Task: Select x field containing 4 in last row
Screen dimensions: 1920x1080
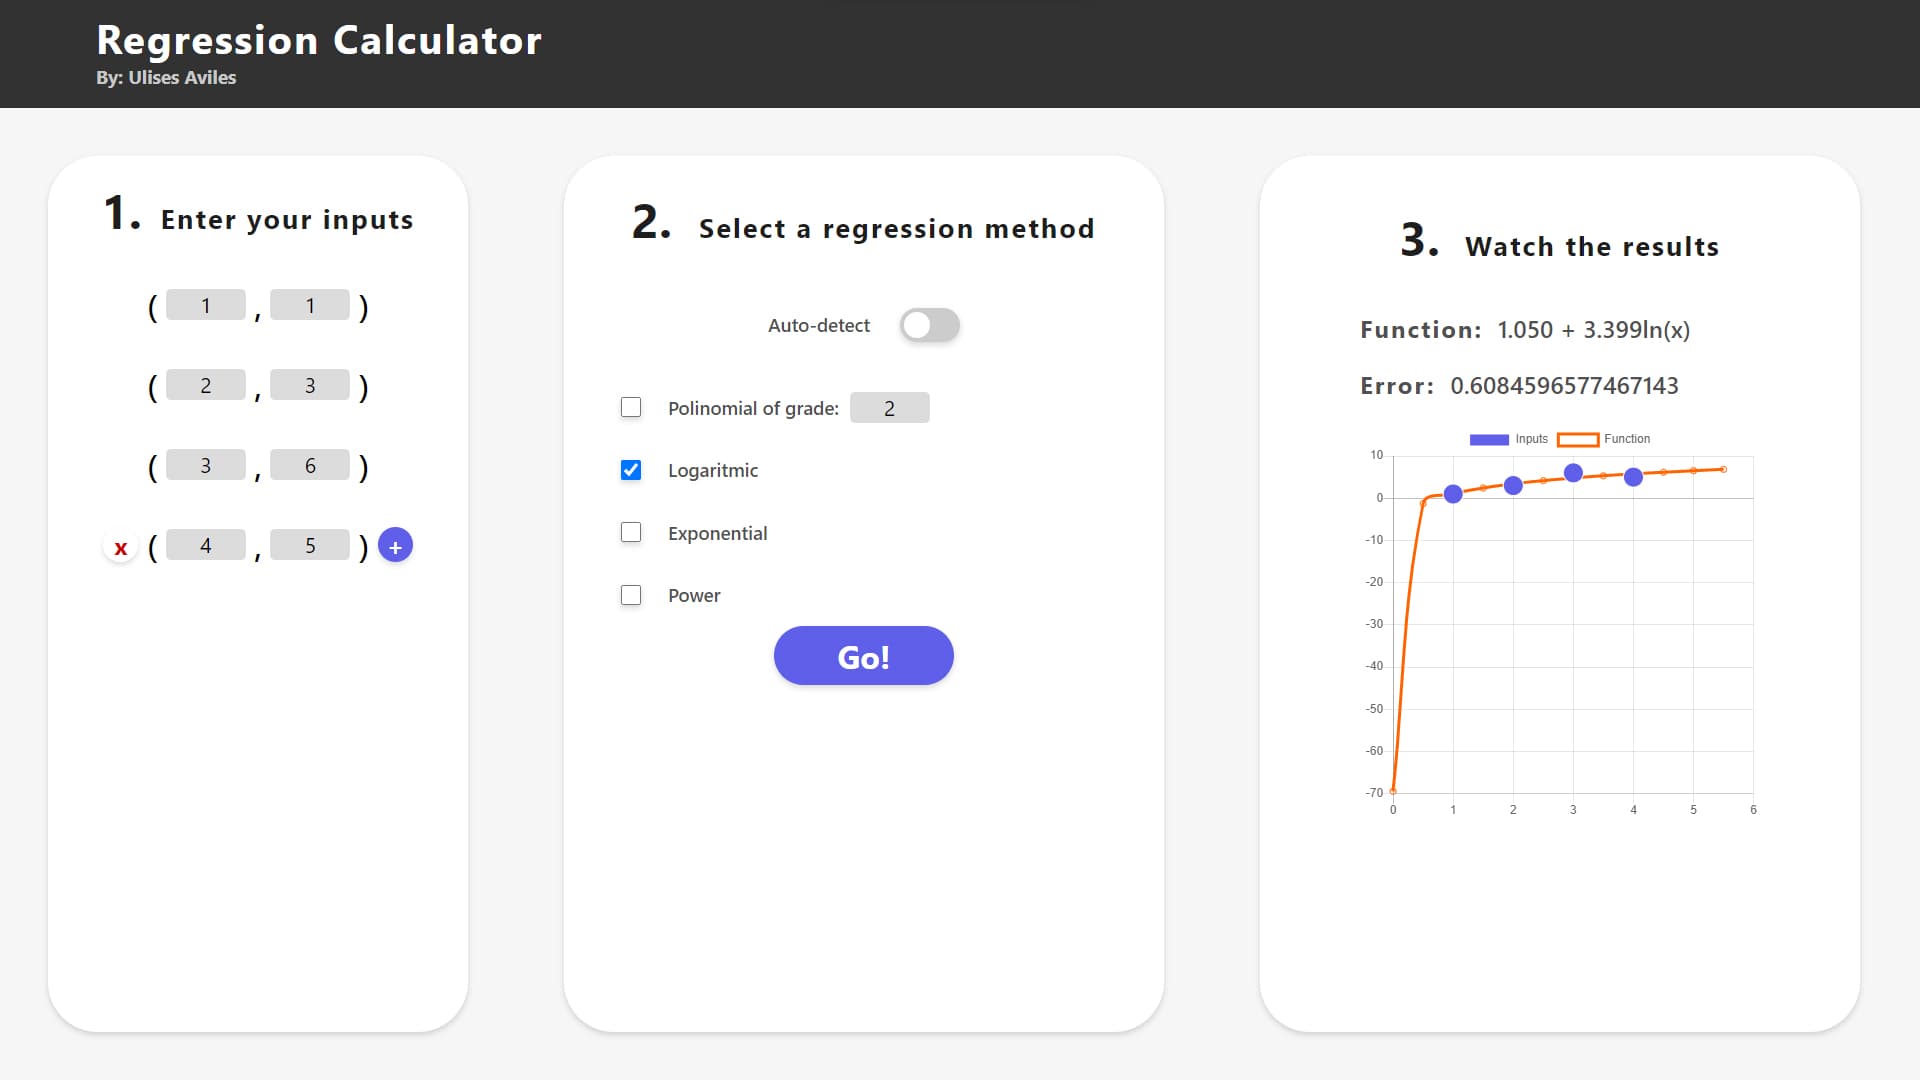Action: pyautogui.click(x=206, y=545)
